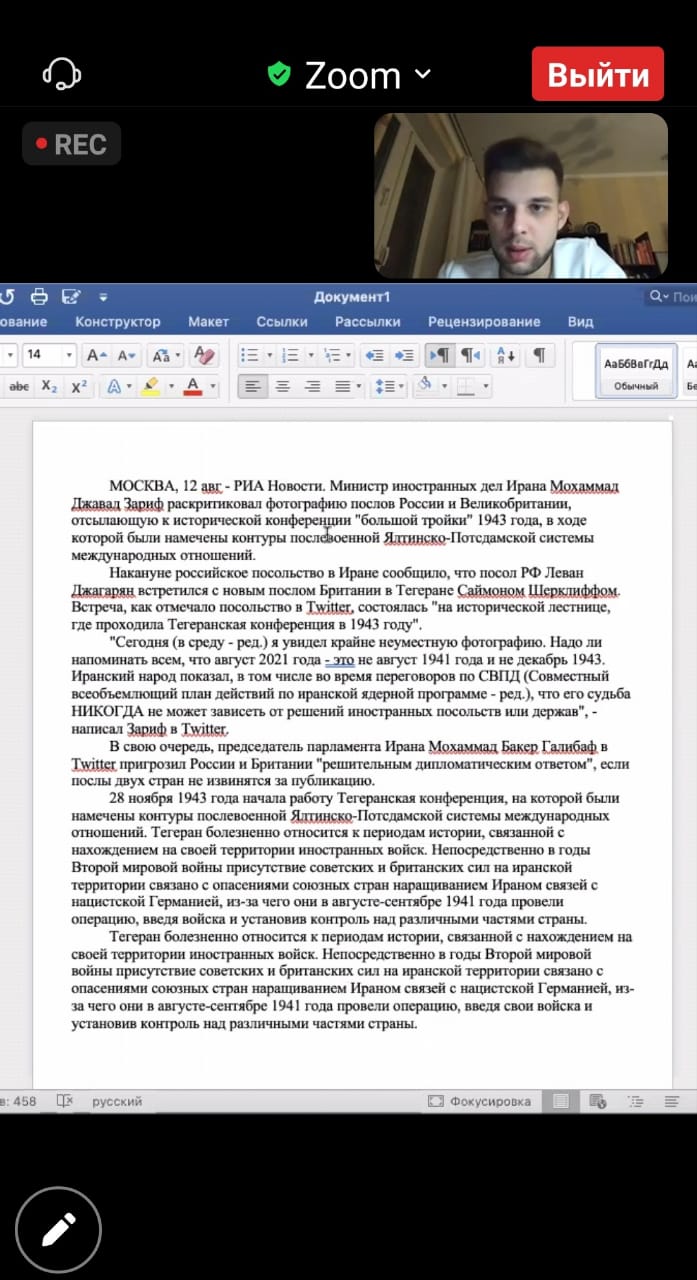Expand the Zoom meeting info chevron

pos(422,74)
